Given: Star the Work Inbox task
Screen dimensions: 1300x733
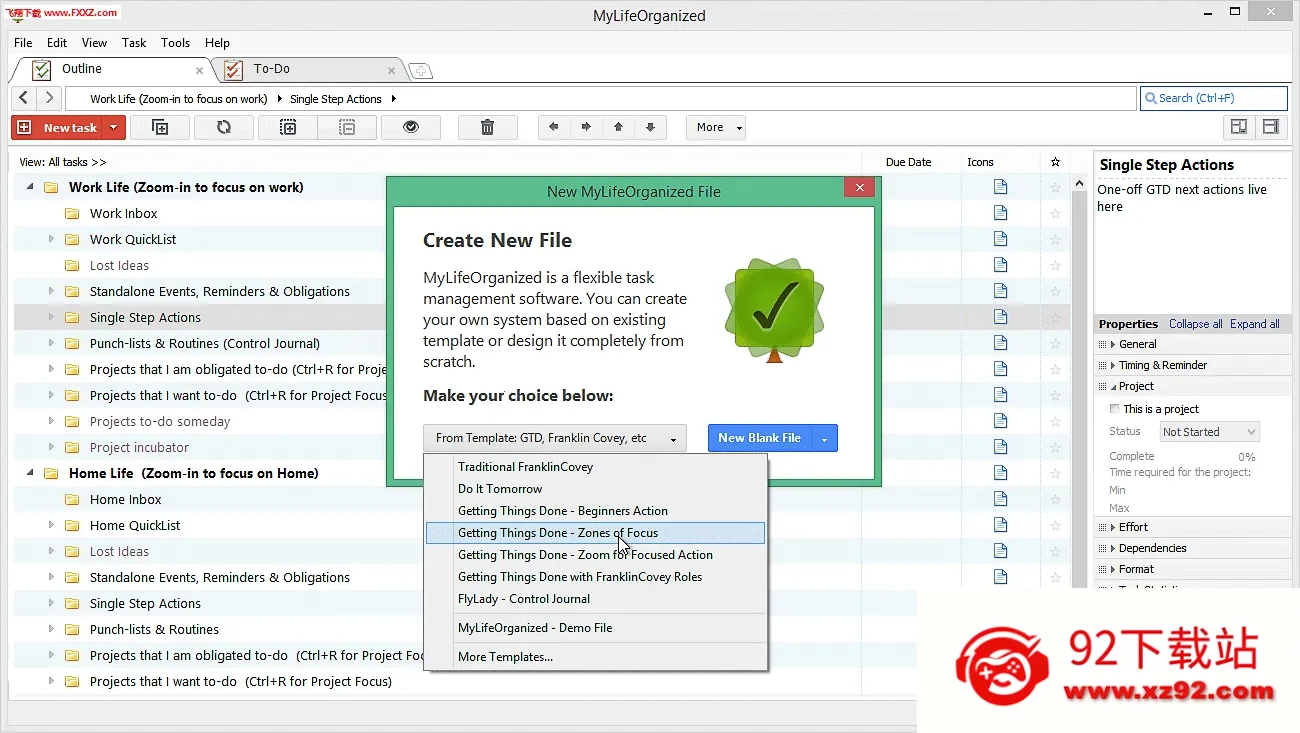Looking at the screenshot, I should (1055, 213).
